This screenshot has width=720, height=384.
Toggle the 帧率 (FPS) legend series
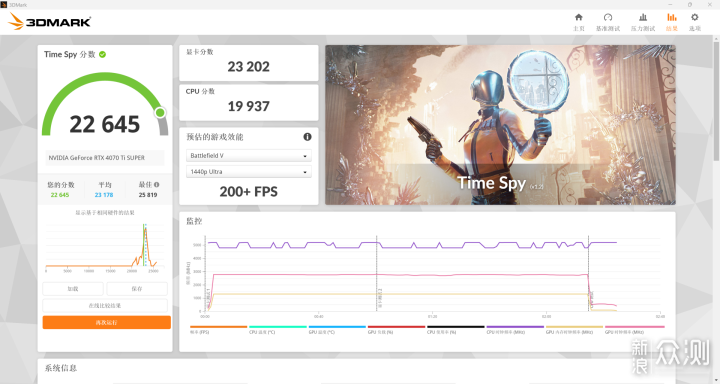coord(218,329)
